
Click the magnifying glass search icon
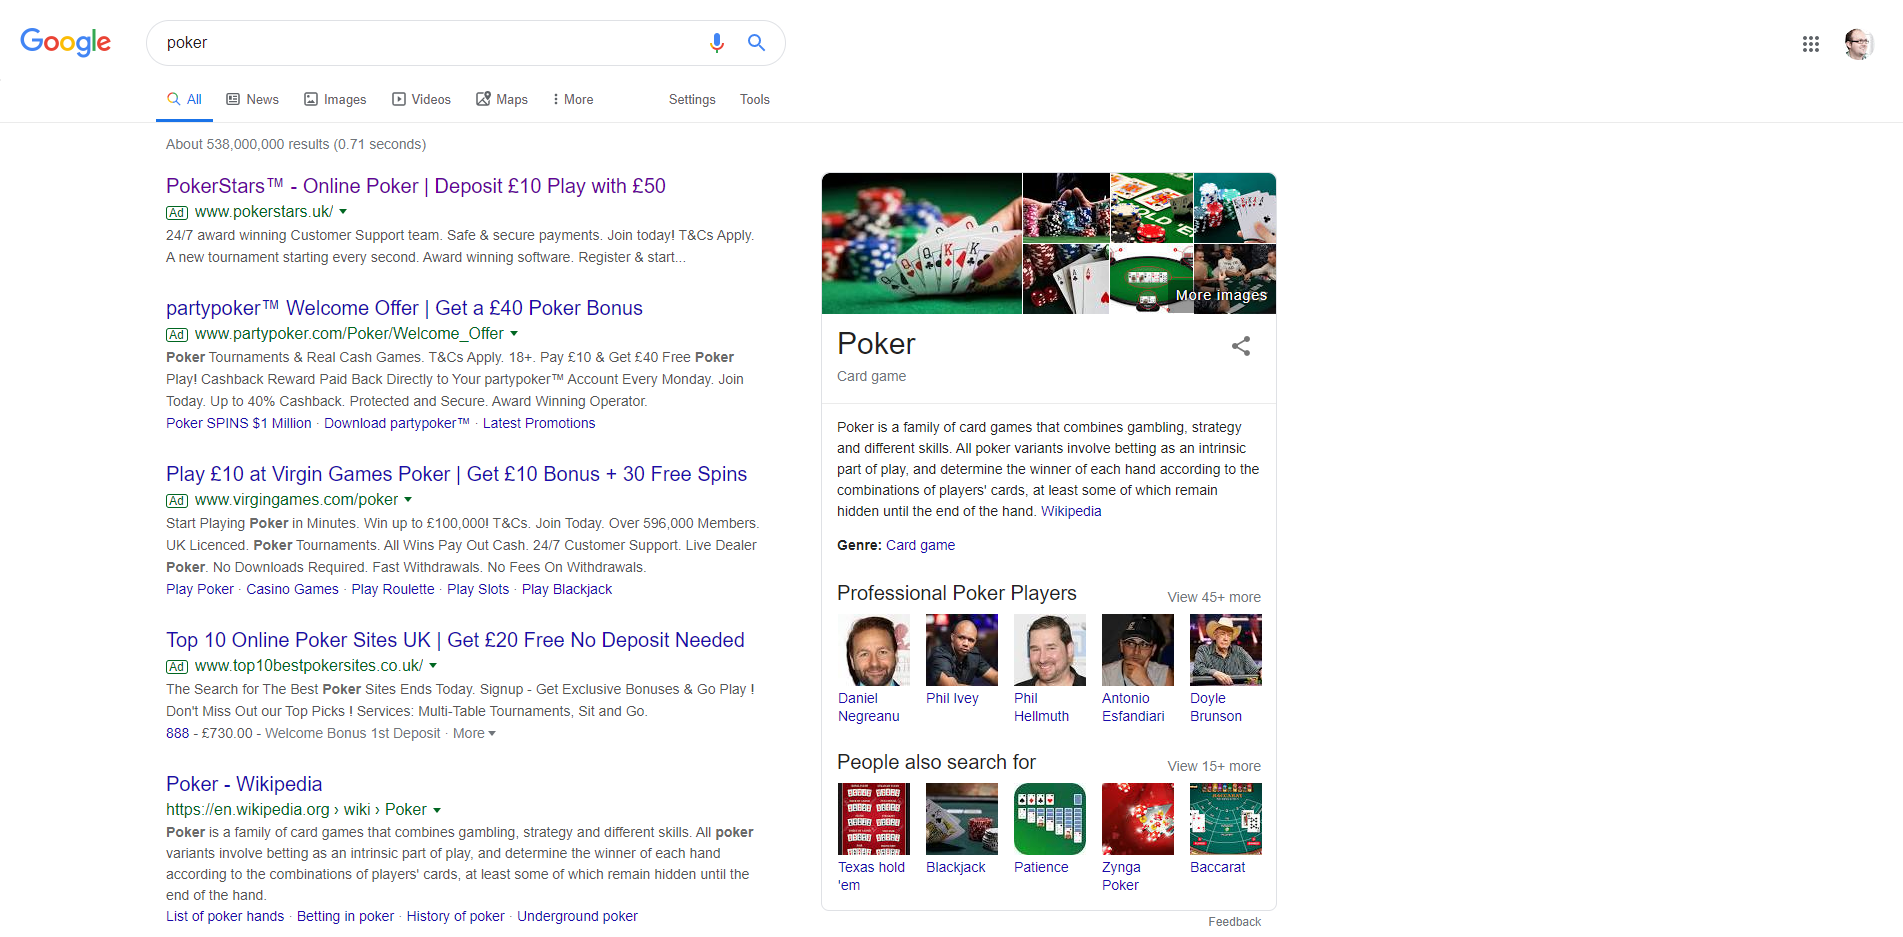coord(756,43)
